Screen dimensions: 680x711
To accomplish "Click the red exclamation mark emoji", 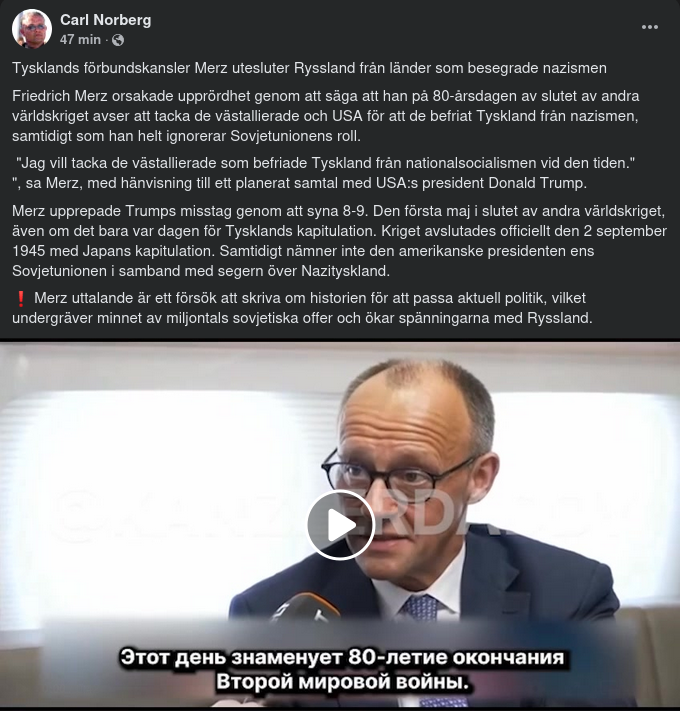I will click(x=20, y=299).
